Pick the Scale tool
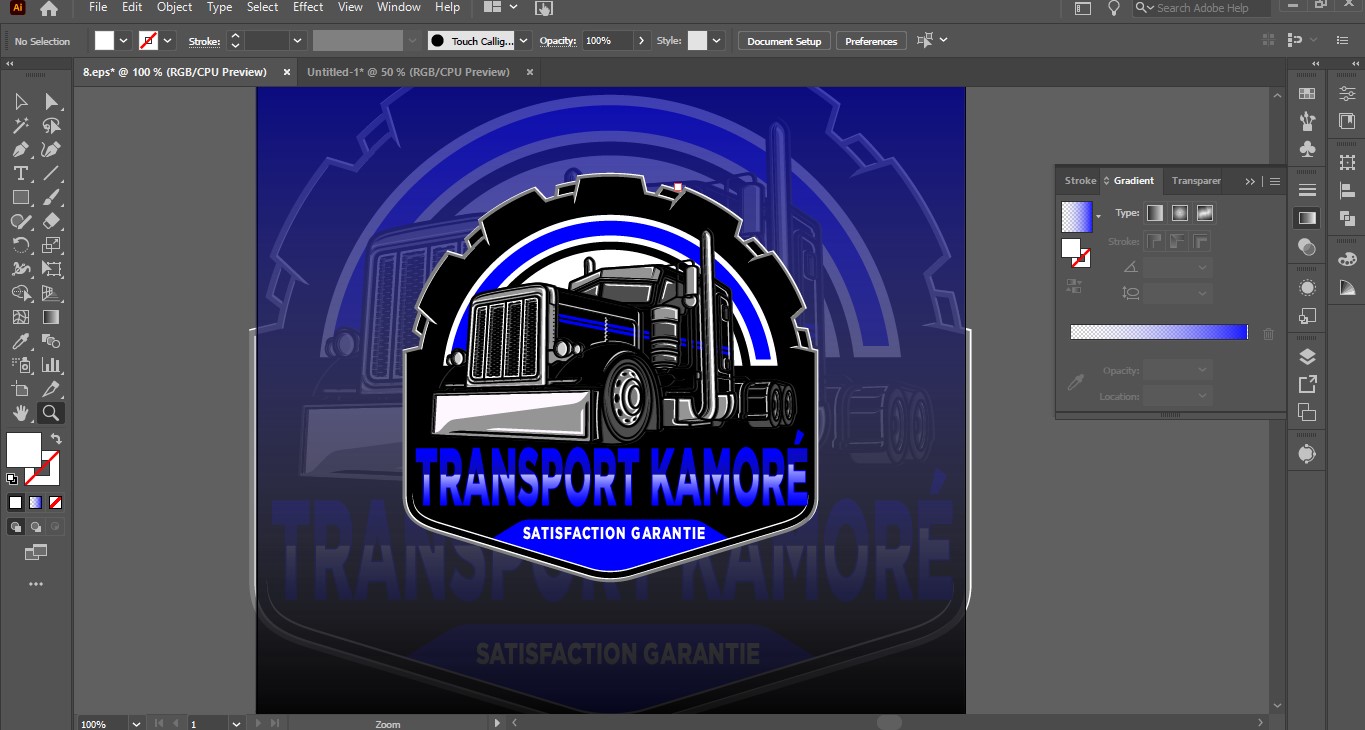This screenshot has height=730, width=1365. (51, 245)
